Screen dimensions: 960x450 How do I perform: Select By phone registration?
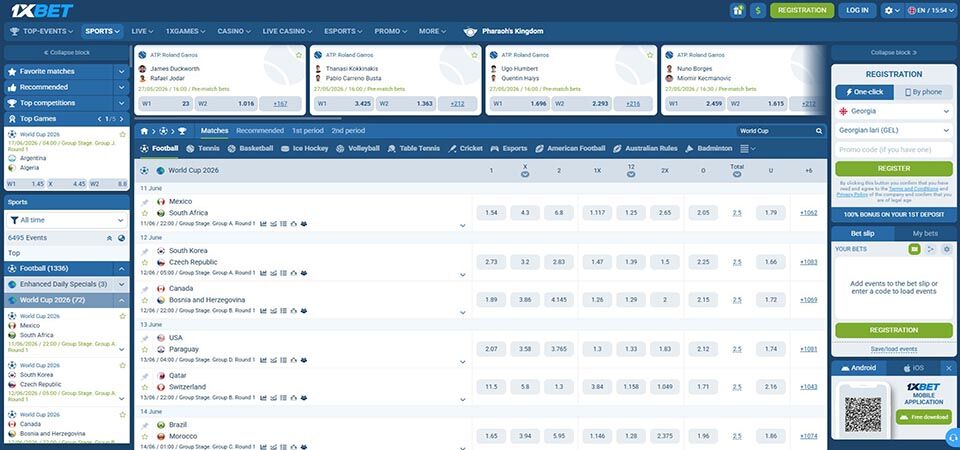[x=923, y=92]
